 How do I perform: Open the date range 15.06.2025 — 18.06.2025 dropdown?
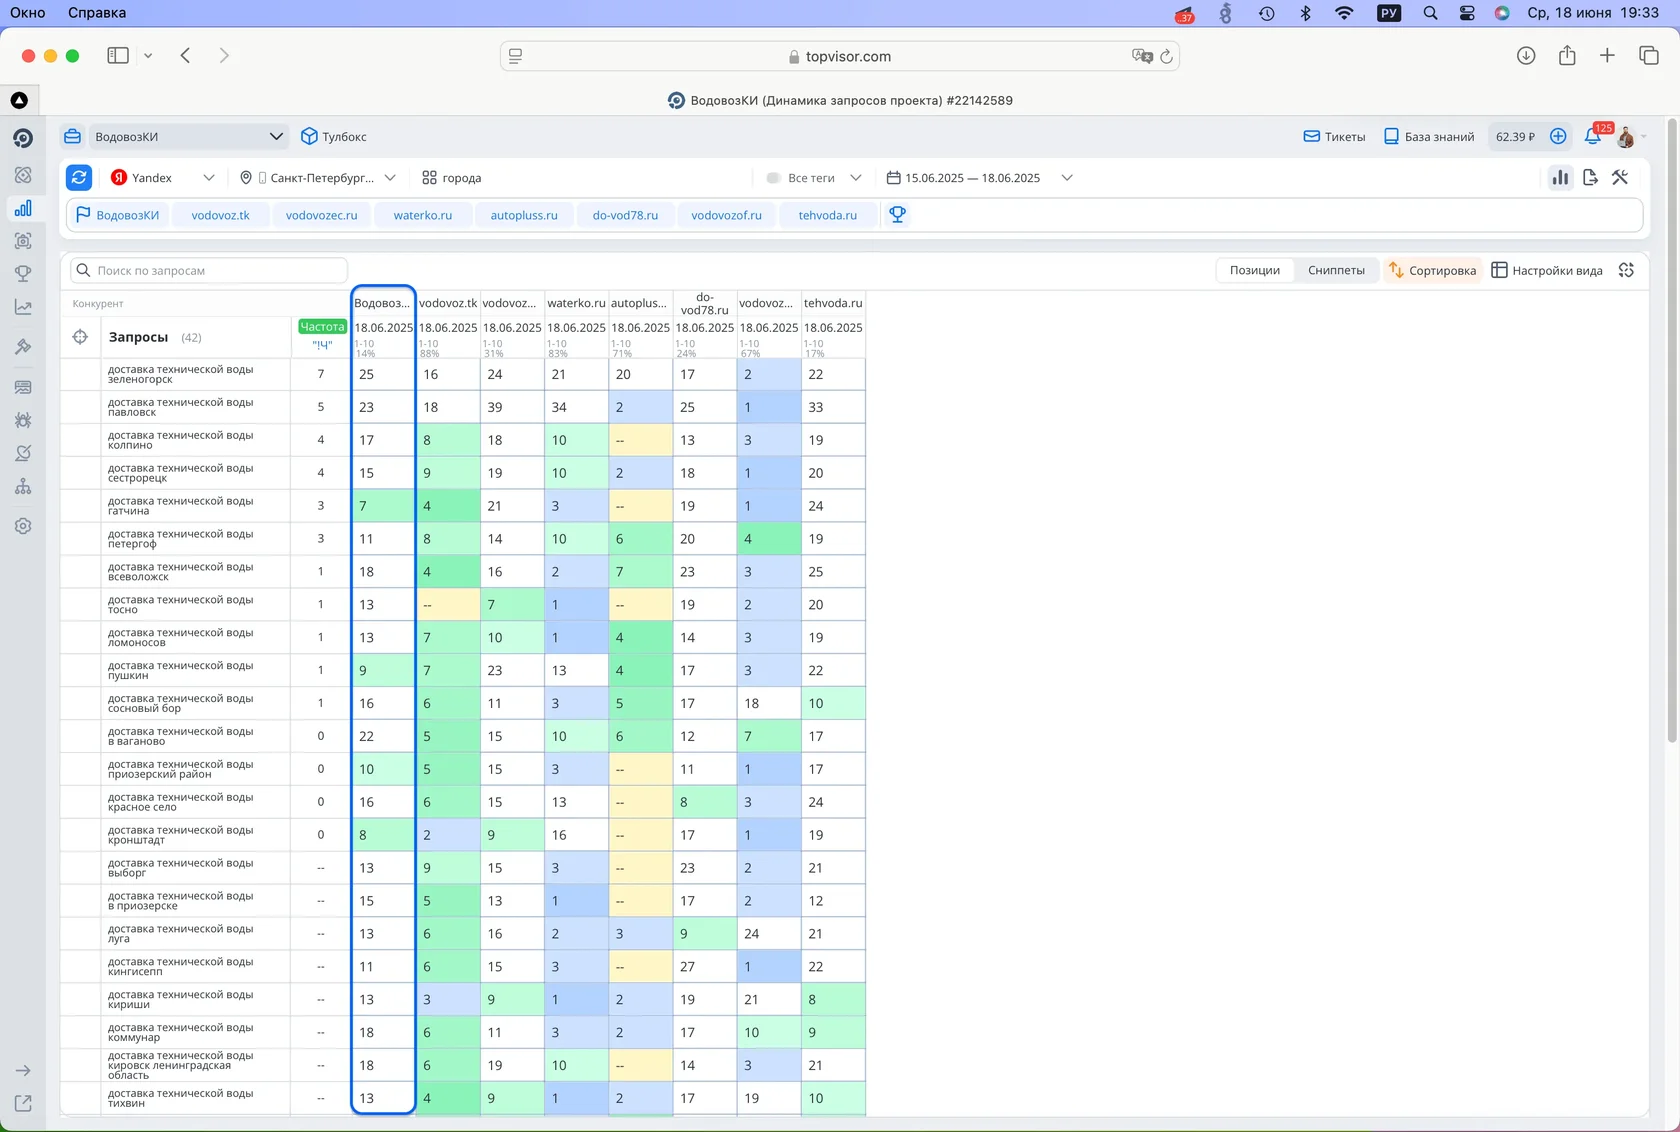(x=980, y=178)
